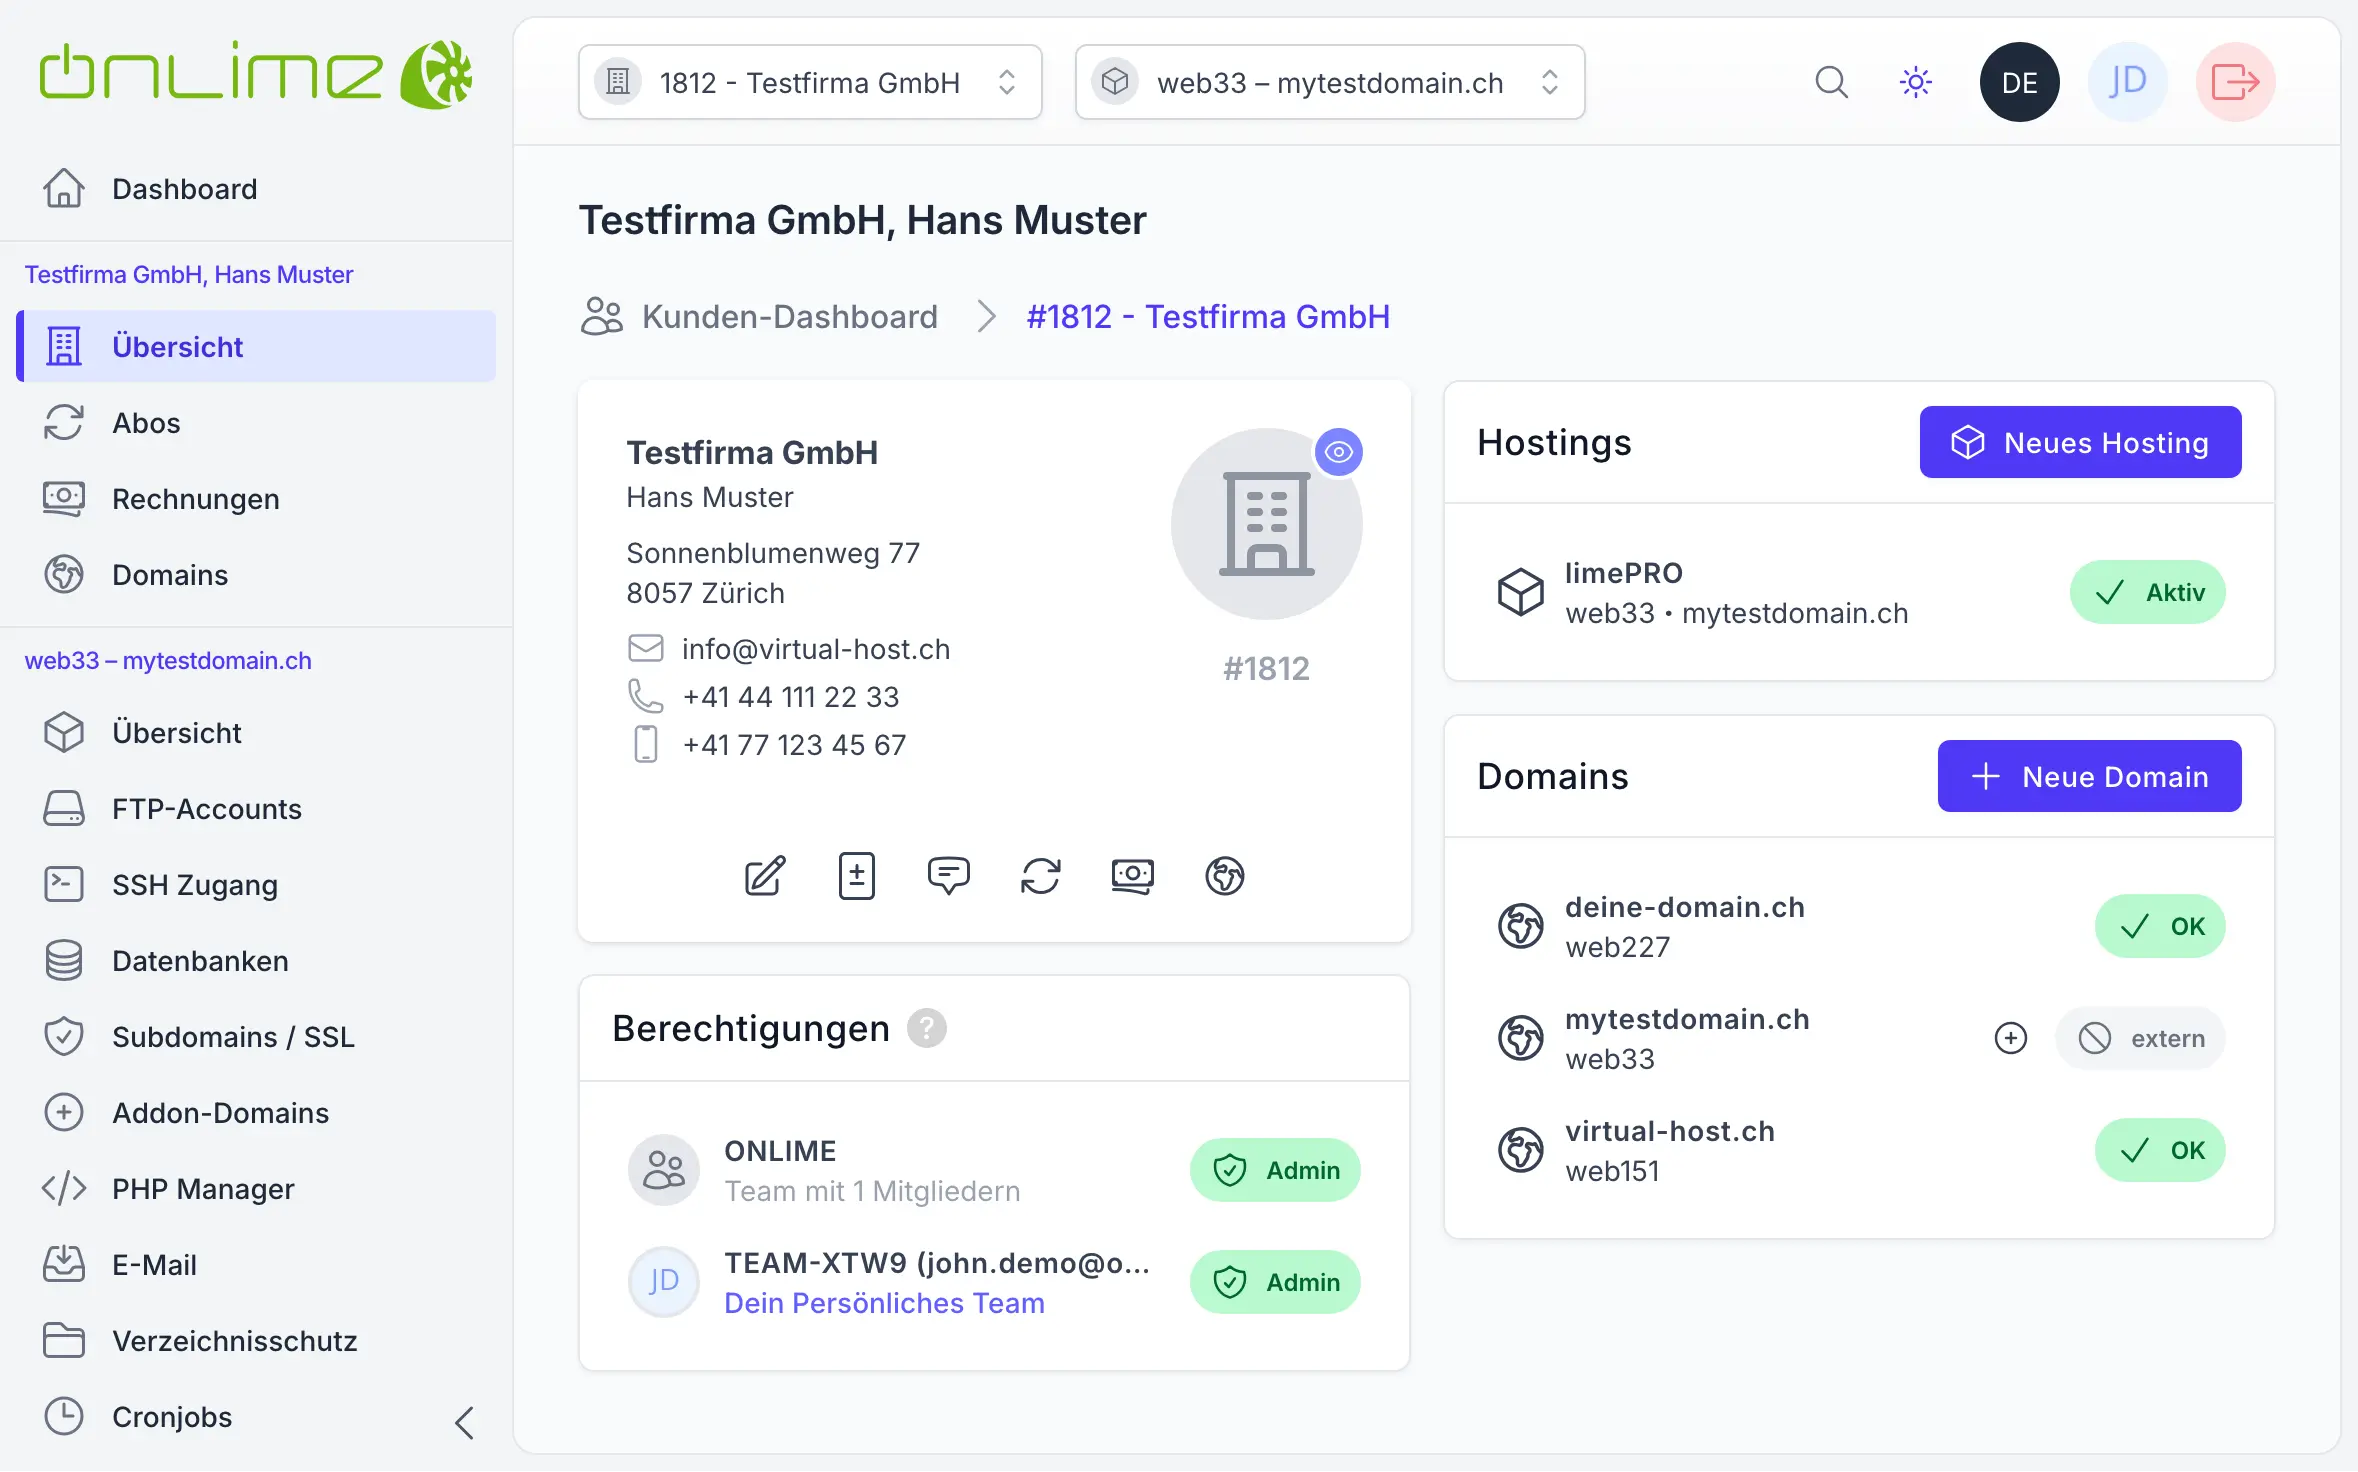The height and width of the screenshot is (1472, 2358).
Task: Open payment options via the banknote icon
Action: (1133, 875)
